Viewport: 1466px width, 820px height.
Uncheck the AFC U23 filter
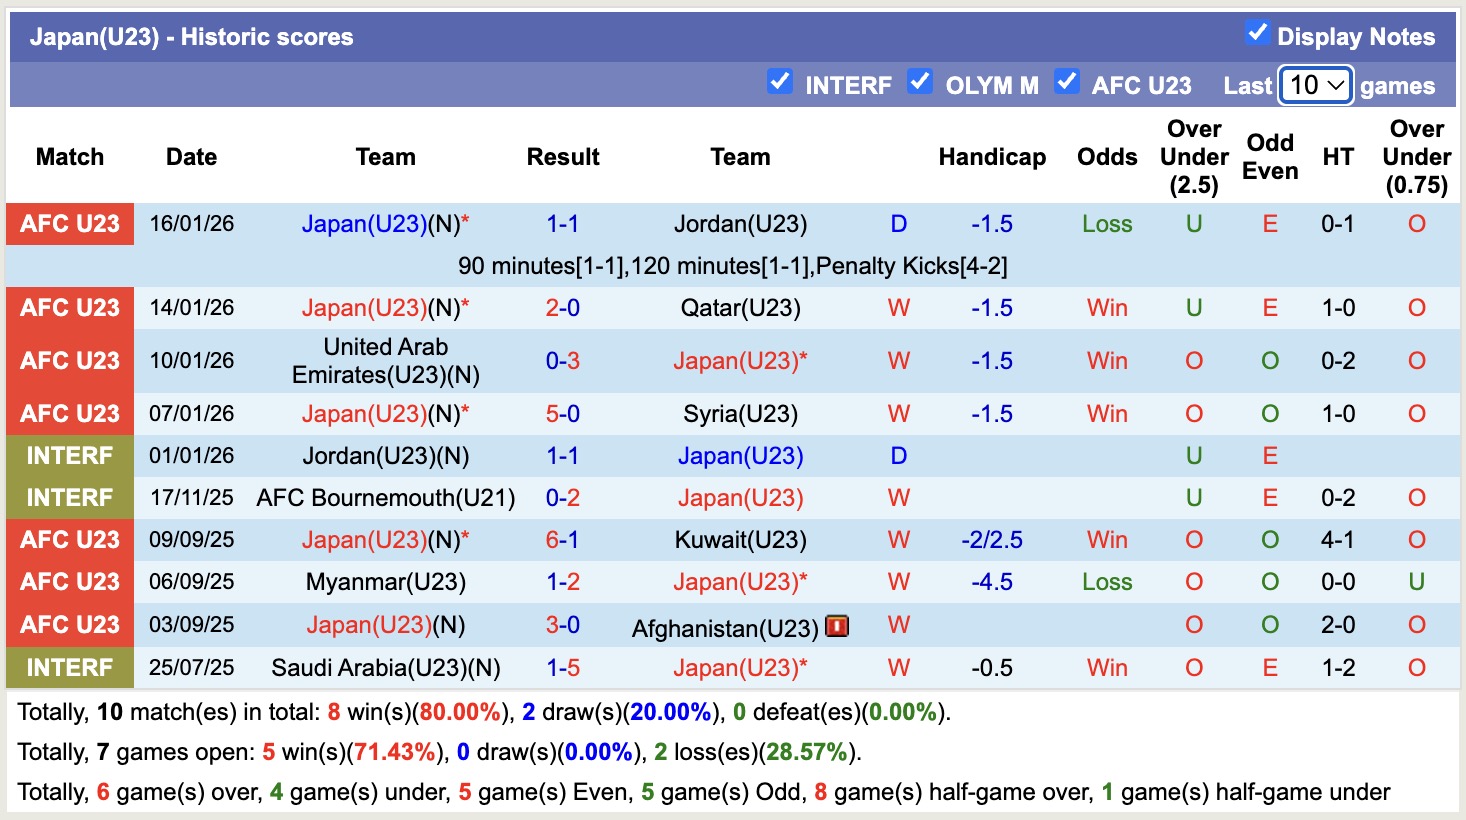click(1067, 83)
